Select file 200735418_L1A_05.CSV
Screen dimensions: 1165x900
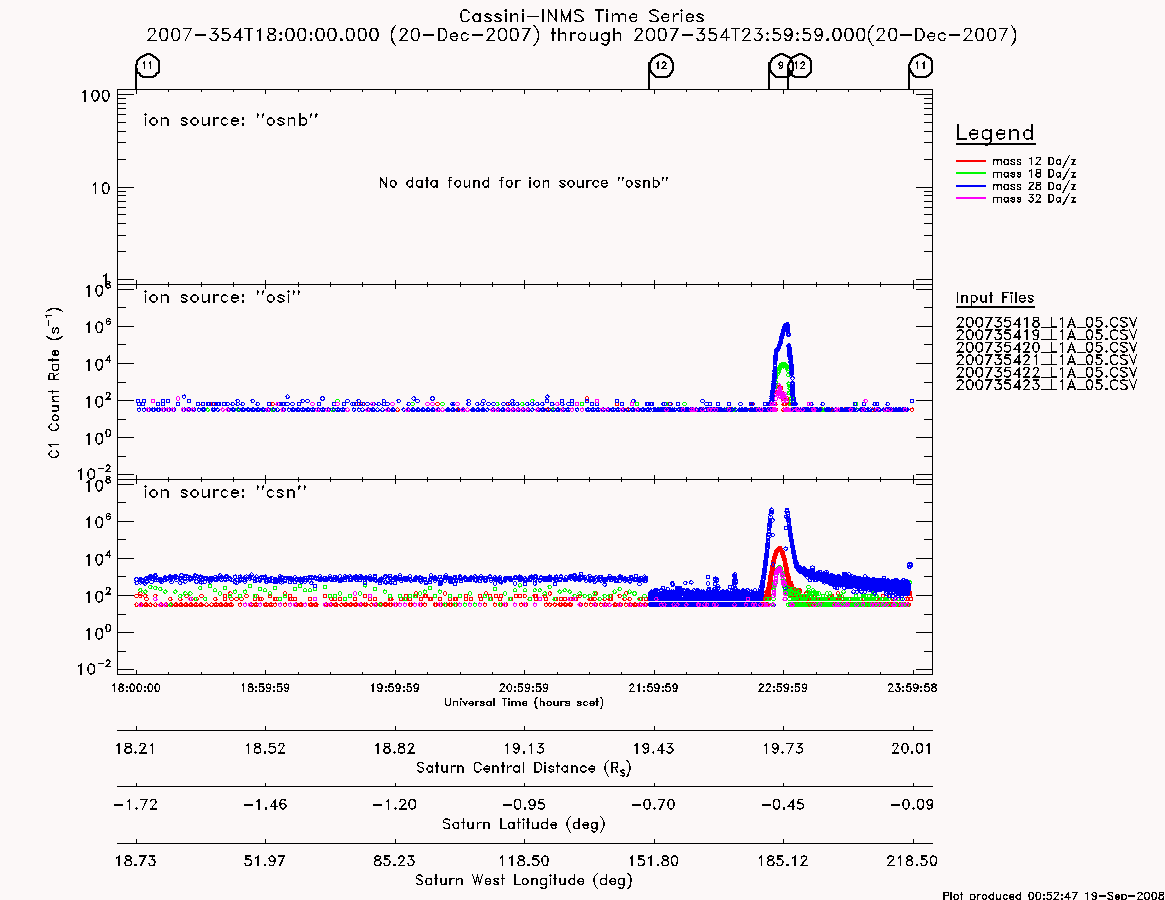tap(1046, 323)
